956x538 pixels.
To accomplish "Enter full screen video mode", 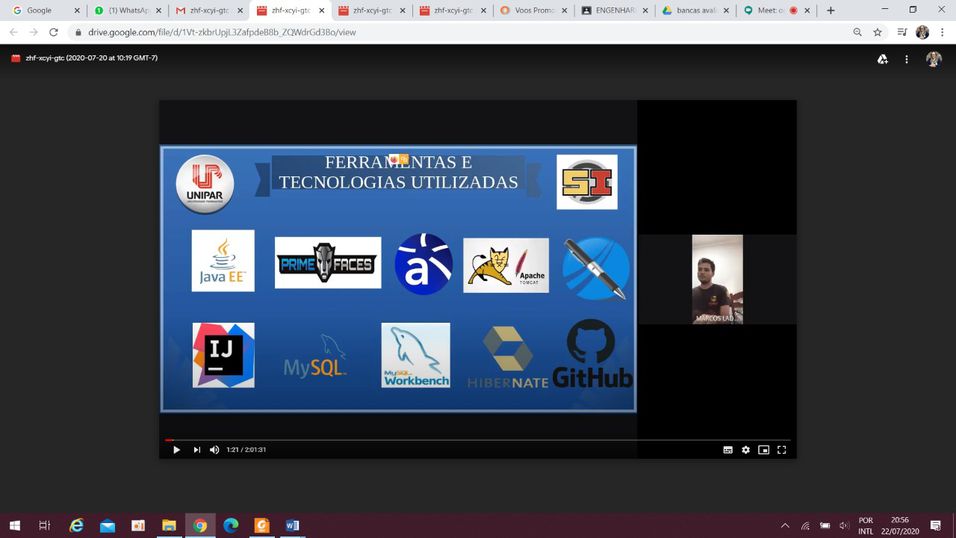I will tap(781, 450).
